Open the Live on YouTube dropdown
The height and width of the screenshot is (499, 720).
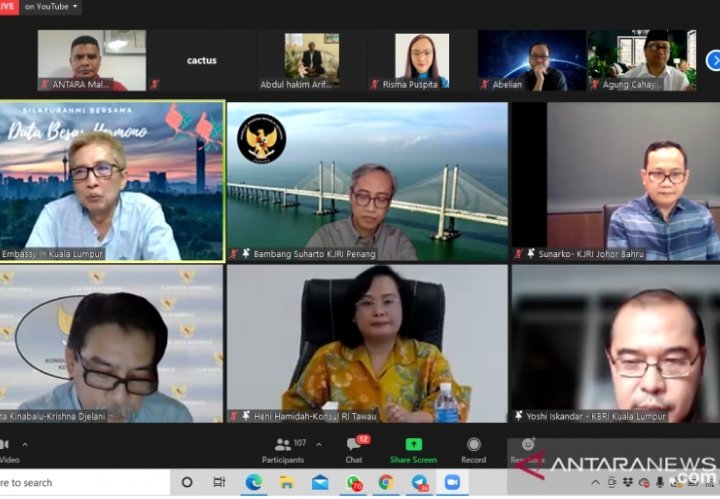click(x=50, y=7)
